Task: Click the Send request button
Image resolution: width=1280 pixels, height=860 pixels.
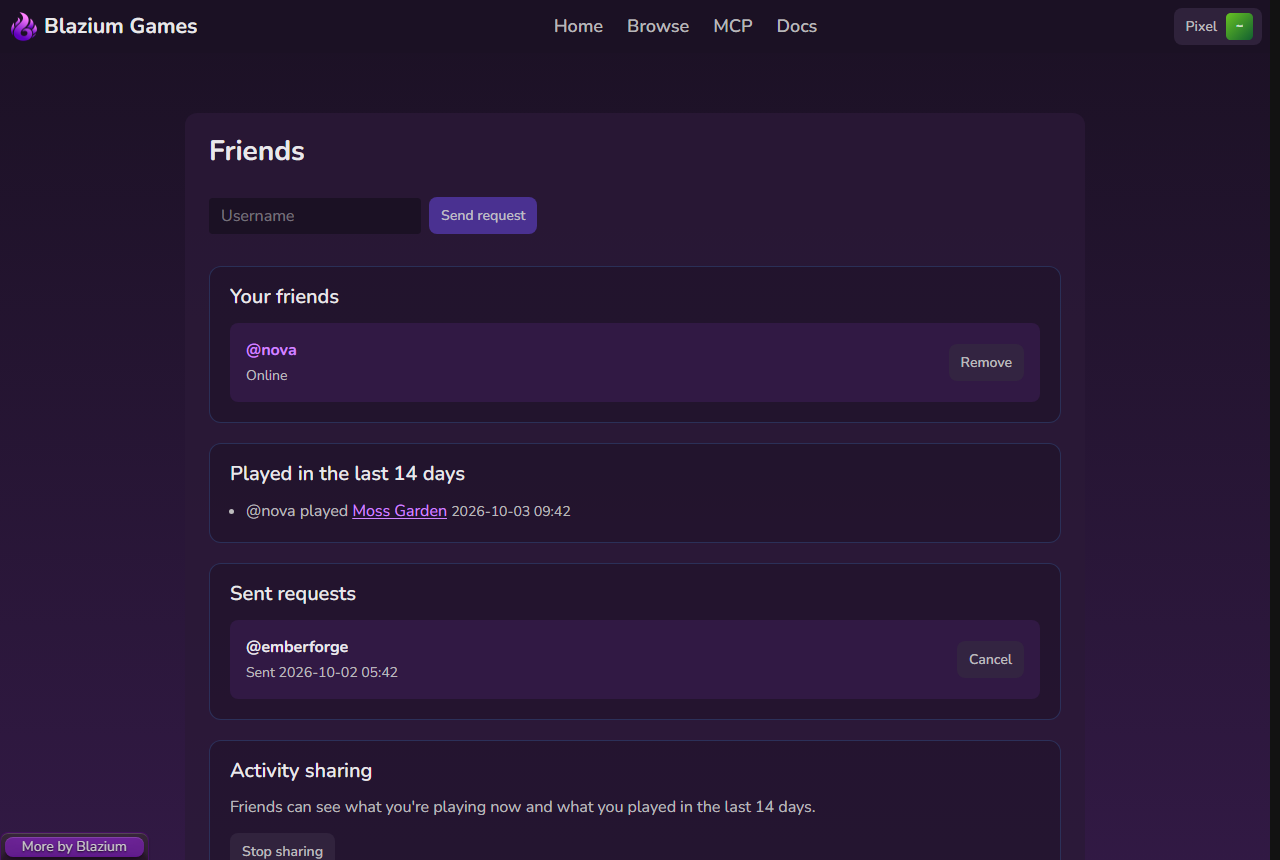Action: [483, 216]
